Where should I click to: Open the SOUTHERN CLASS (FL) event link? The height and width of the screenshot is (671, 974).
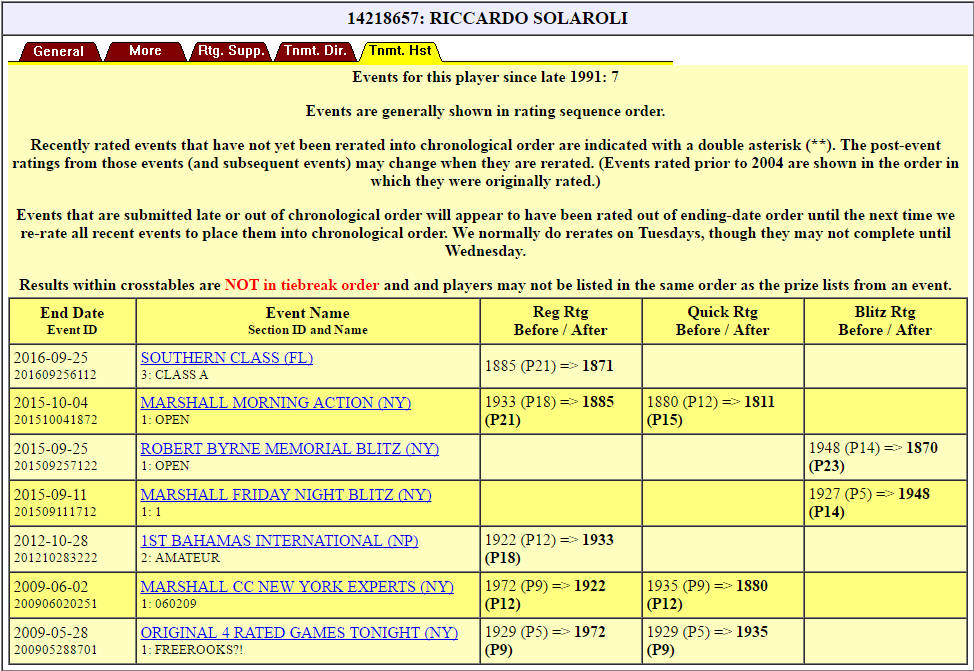[227, 358]
